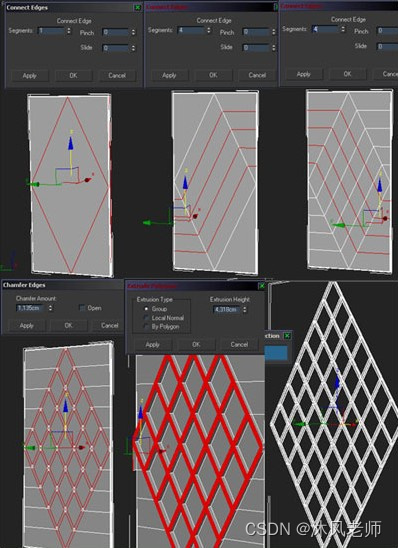Click Apply in Connect Edges dialog with Segments 1
Image resolution: width=398 pixels, height=548 pixels.
coord(30,75)
